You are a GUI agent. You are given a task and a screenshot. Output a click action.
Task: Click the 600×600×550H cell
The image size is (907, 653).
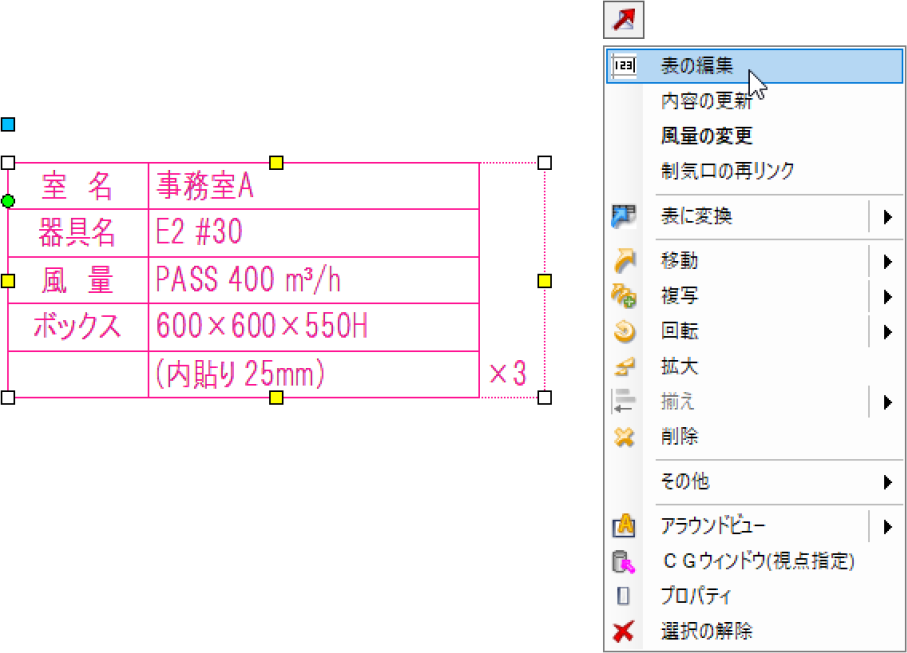[314, 327]
